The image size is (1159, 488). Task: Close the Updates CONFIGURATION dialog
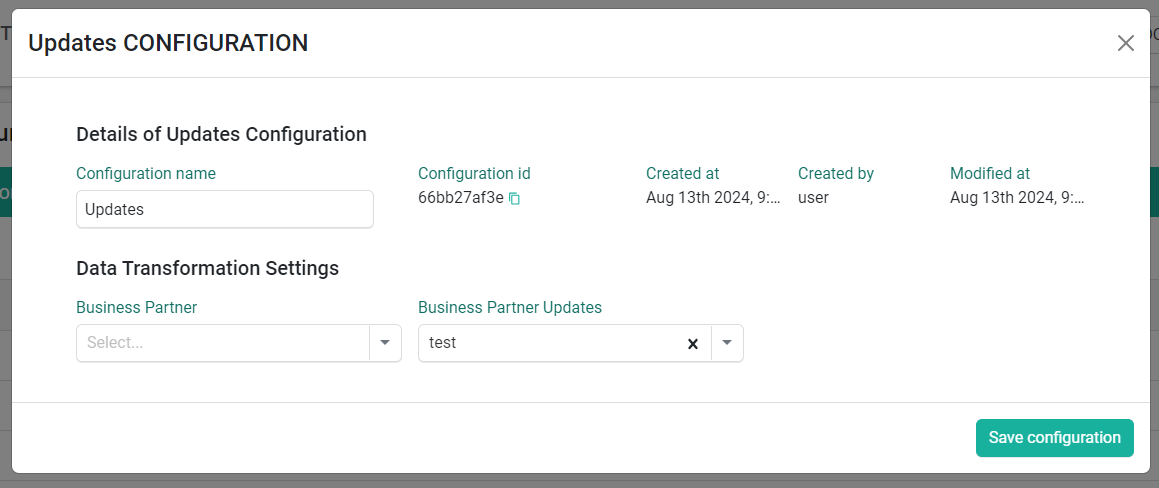(1125, 43)
